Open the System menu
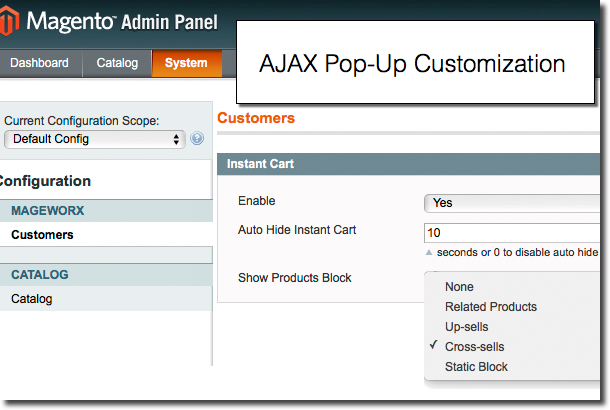The width and height of the screenshot is (610, 410). pyautogui.click(x=186, y=63)
